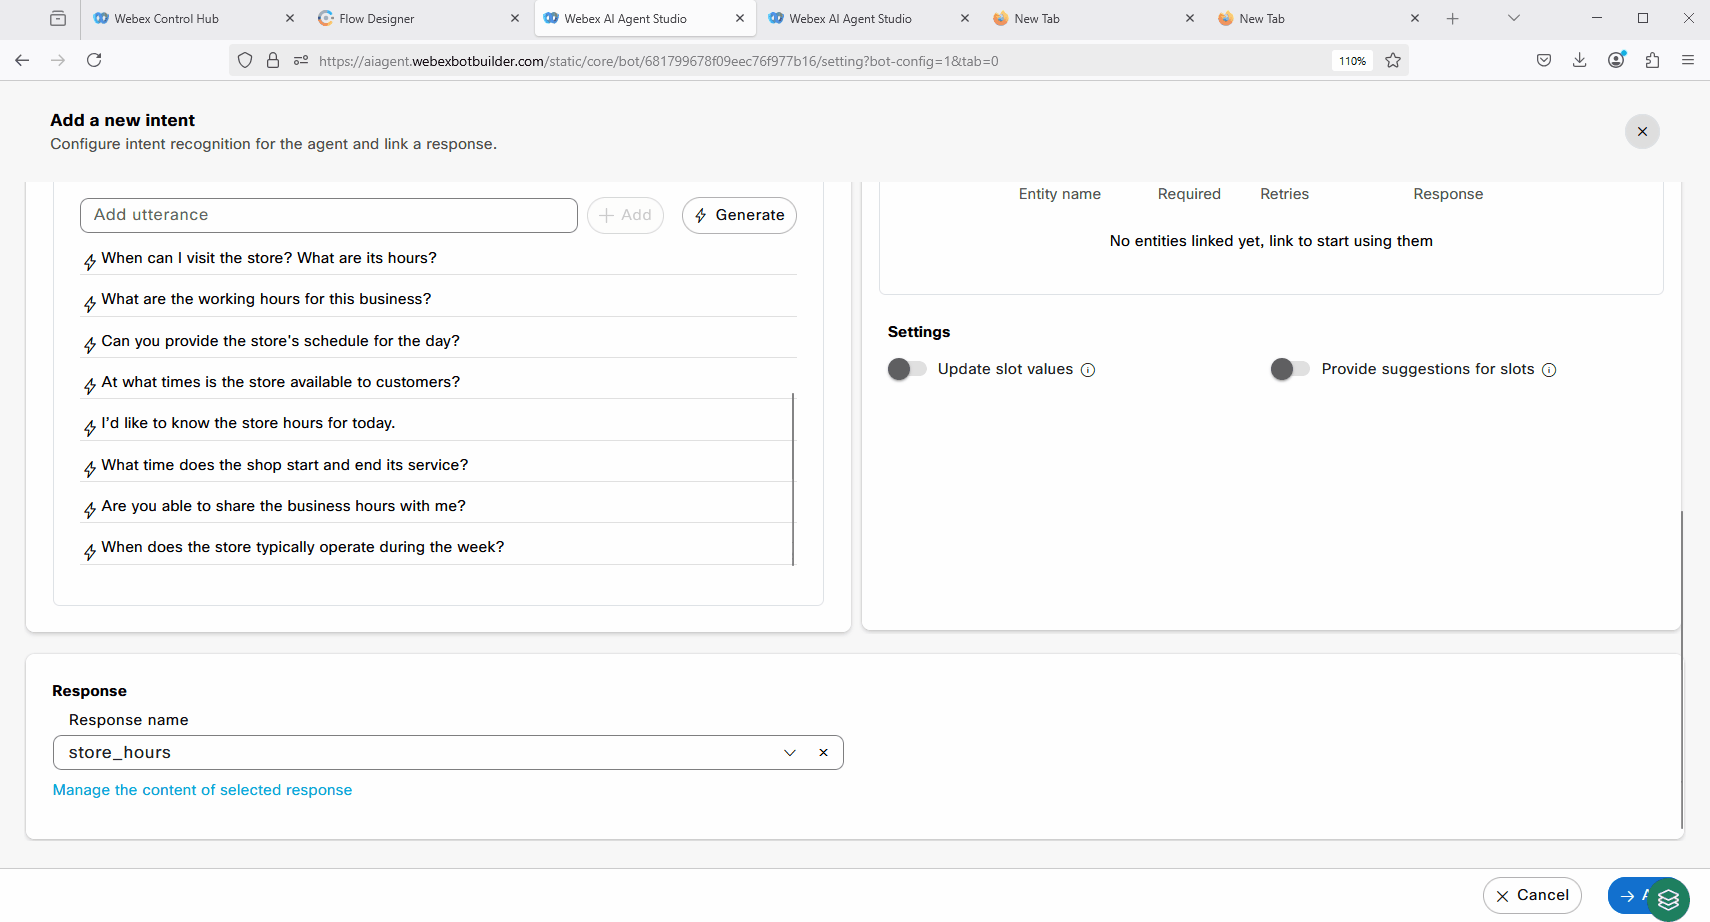1710x922 pixels.
Task: Open the list all tabs chevron
Action: (1513, 19)
